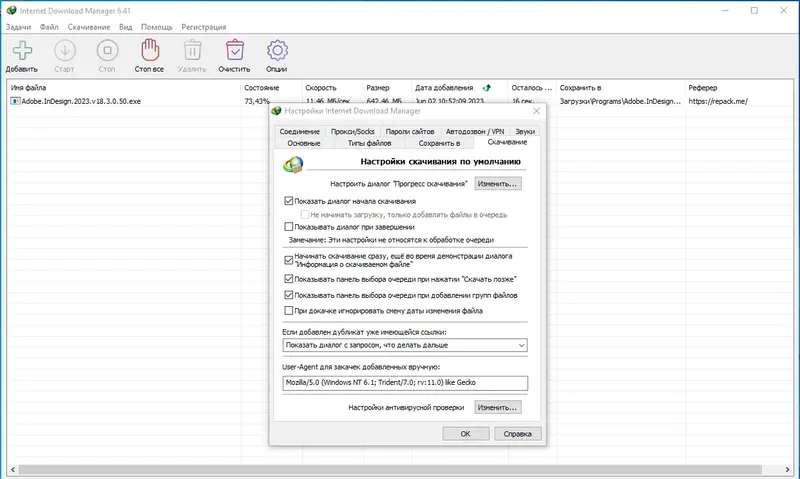800x479 pixels.
Task: Sort by Осталось column header
Action: click(x=532, y=88)
